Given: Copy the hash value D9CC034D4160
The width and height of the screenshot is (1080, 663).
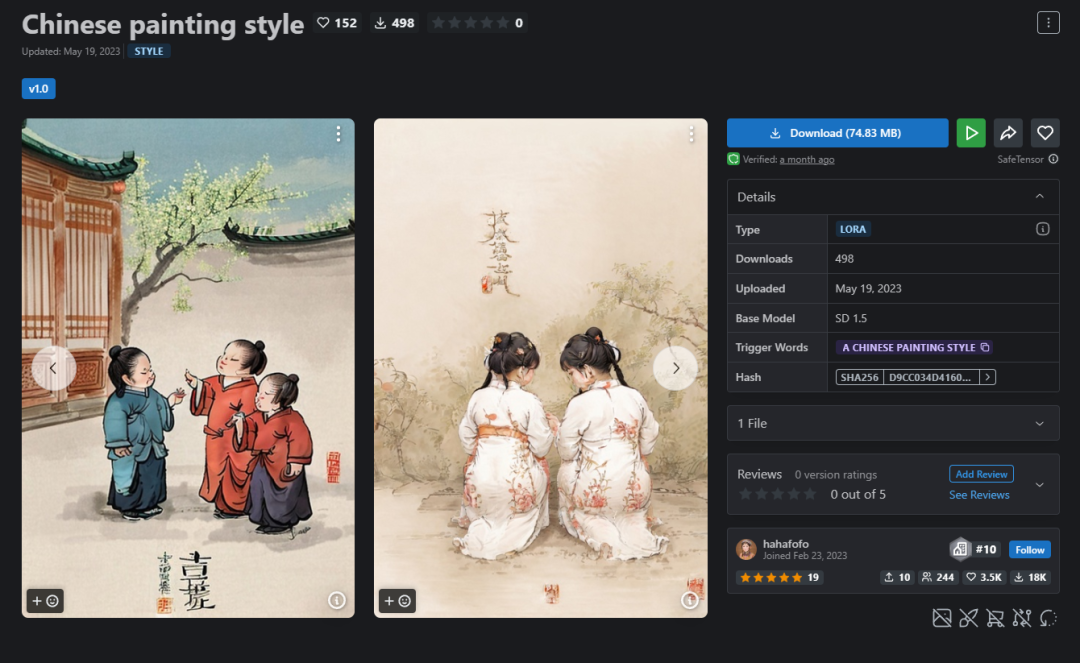Looking at the screenshot, I should point(931,377).
